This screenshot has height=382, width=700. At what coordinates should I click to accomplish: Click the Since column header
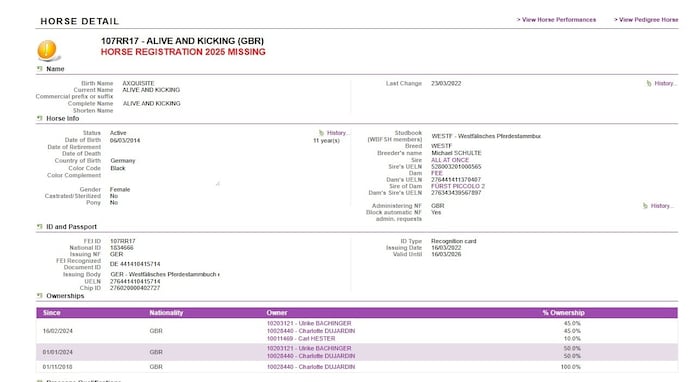[x=52, y=313]
